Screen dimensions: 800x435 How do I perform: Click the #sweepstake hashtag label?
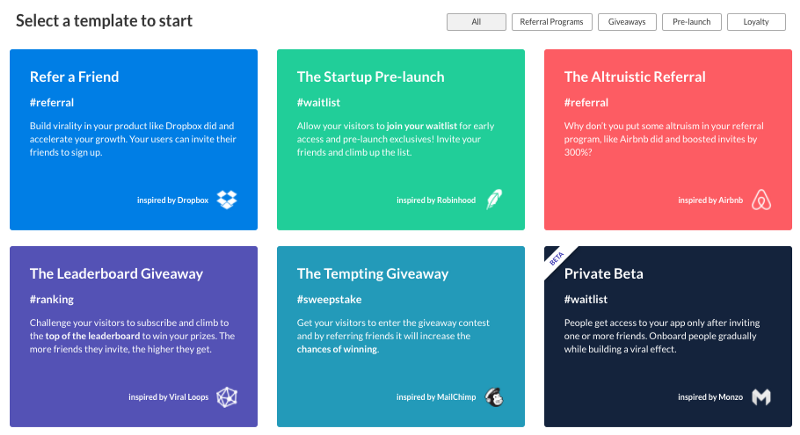point(329,299)
